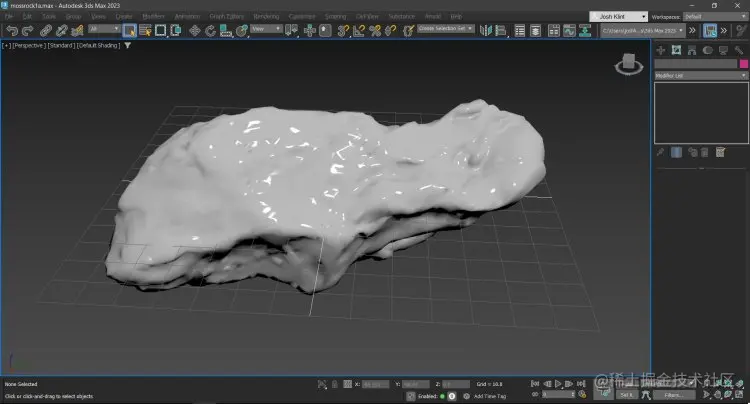This screenshot has width=750, height=404.
Task: Expand the toolbar overflow double-chevron at far right
Action: pyautogui.click(x=724, y=31)
